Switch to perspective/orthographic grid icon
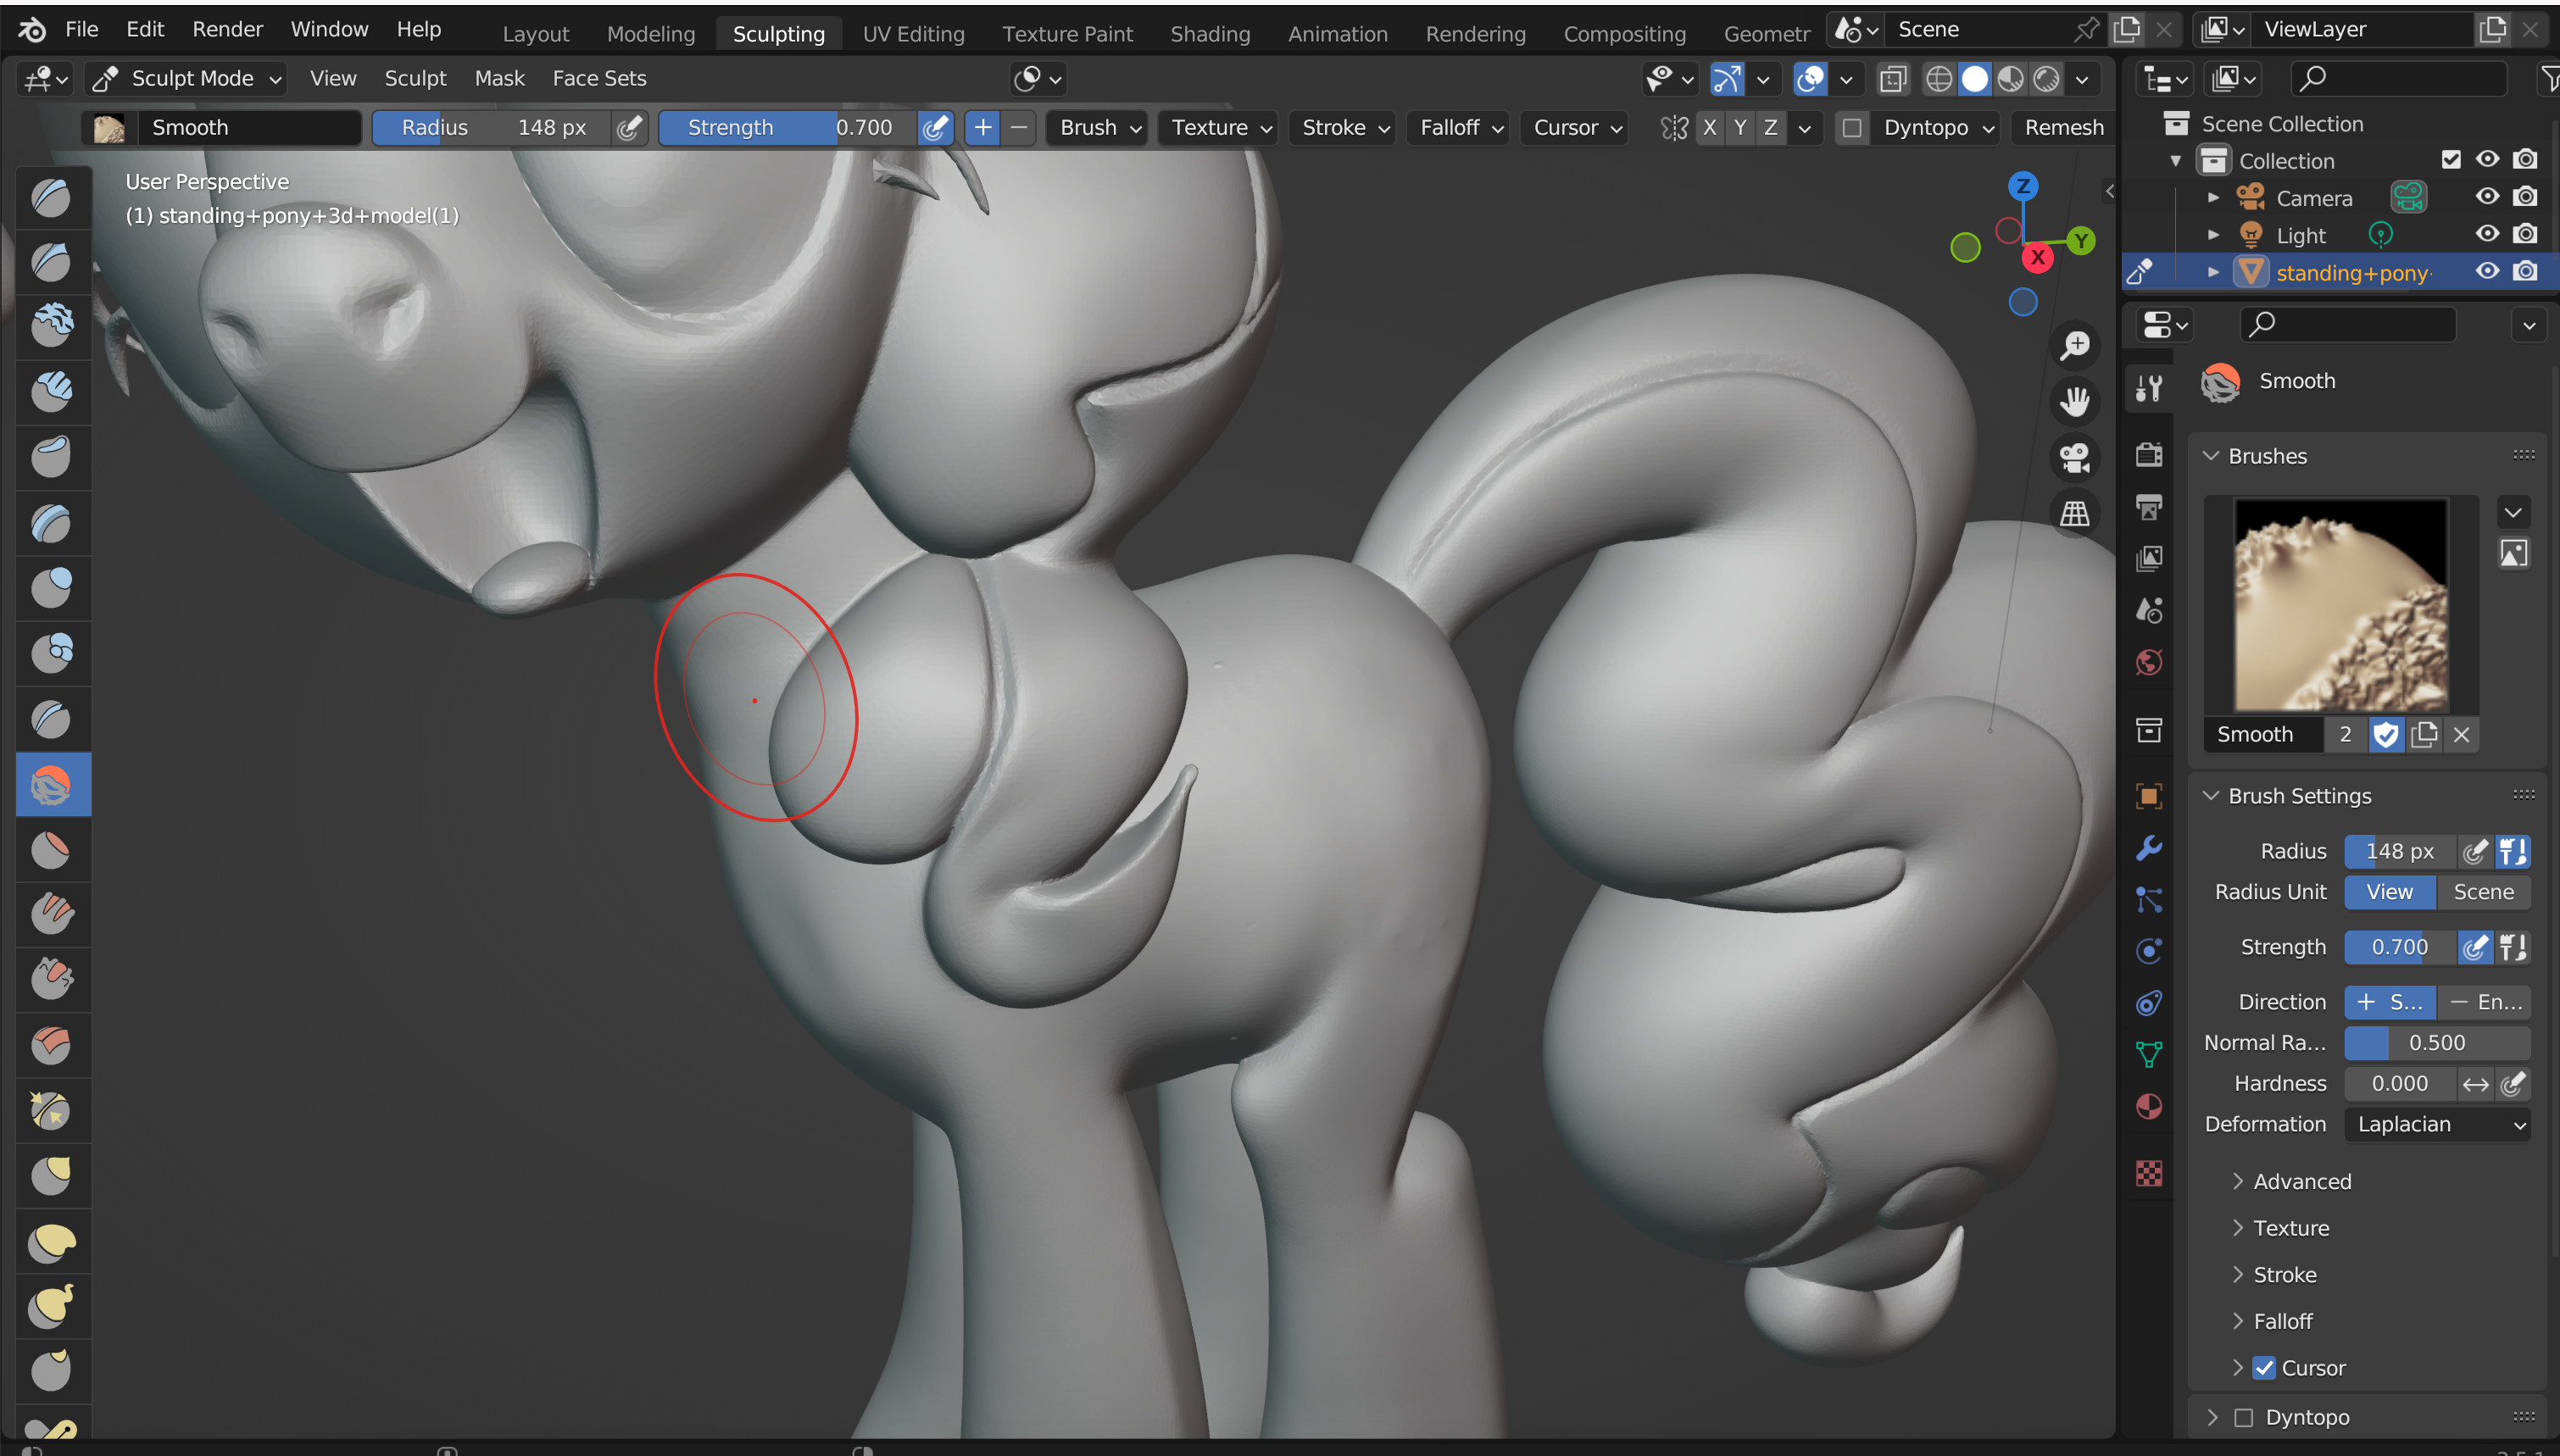 click(x=2075, y=514)
